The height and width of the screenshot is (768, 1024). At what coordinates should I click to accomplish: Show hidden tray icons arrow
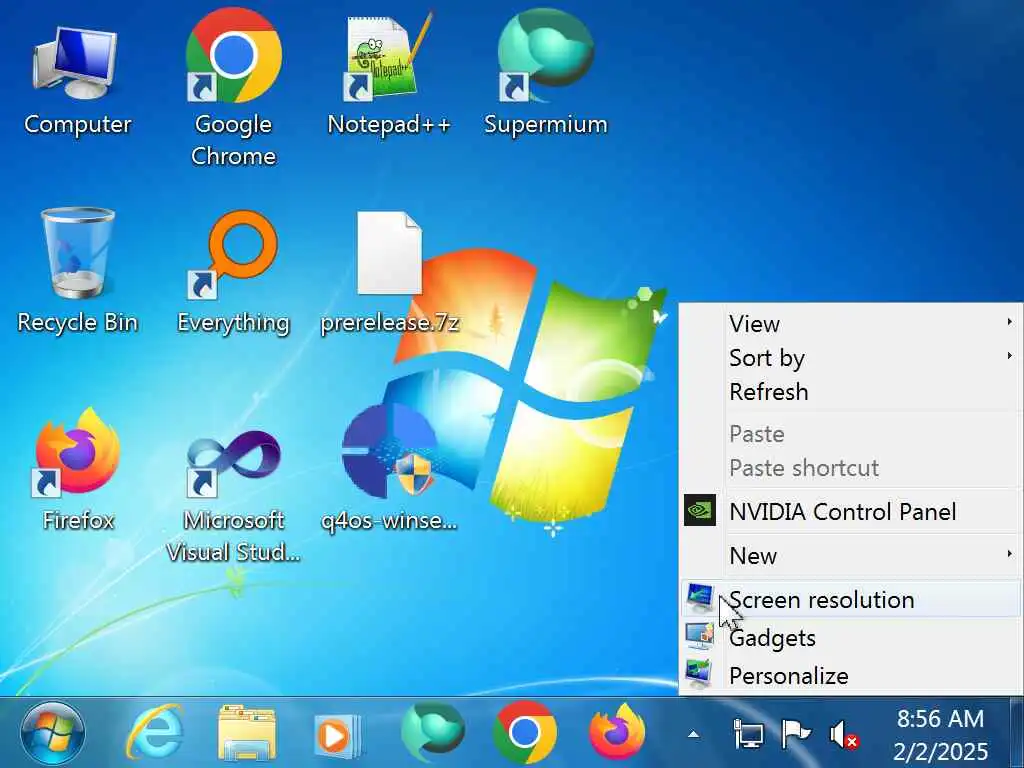point(694,735)
